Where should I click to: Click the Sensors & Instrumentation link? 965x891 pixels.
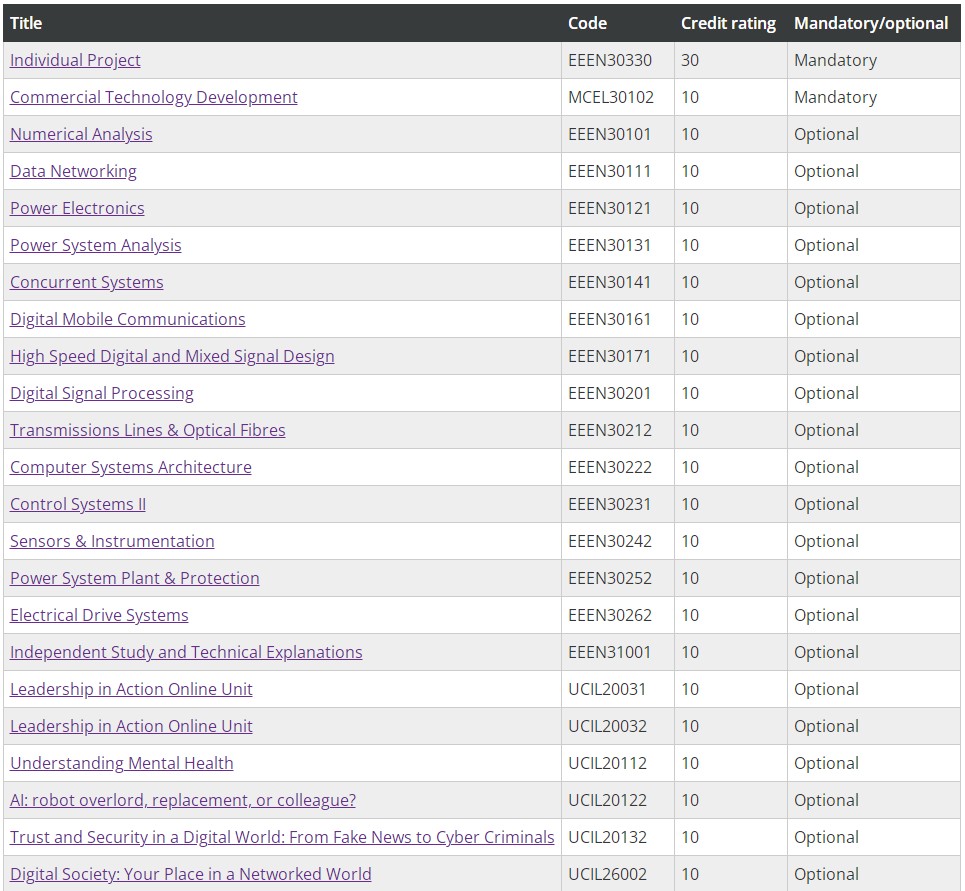[x=112, y=541]
